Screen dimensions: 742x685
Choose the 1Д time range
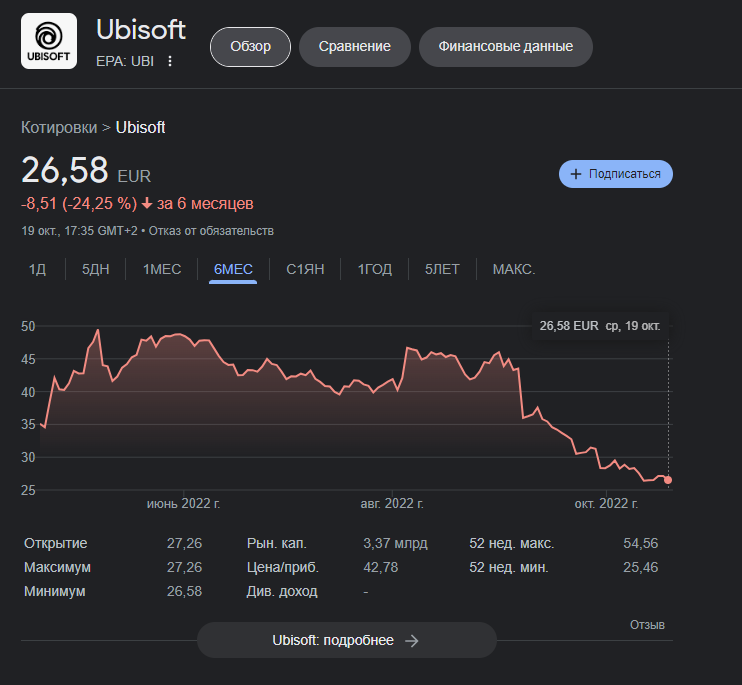coord(37,269)
